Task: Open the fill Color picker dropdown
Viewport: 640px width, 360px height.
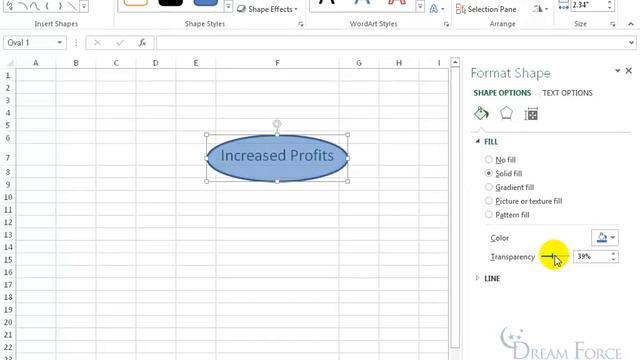Action: coord(605,238)
